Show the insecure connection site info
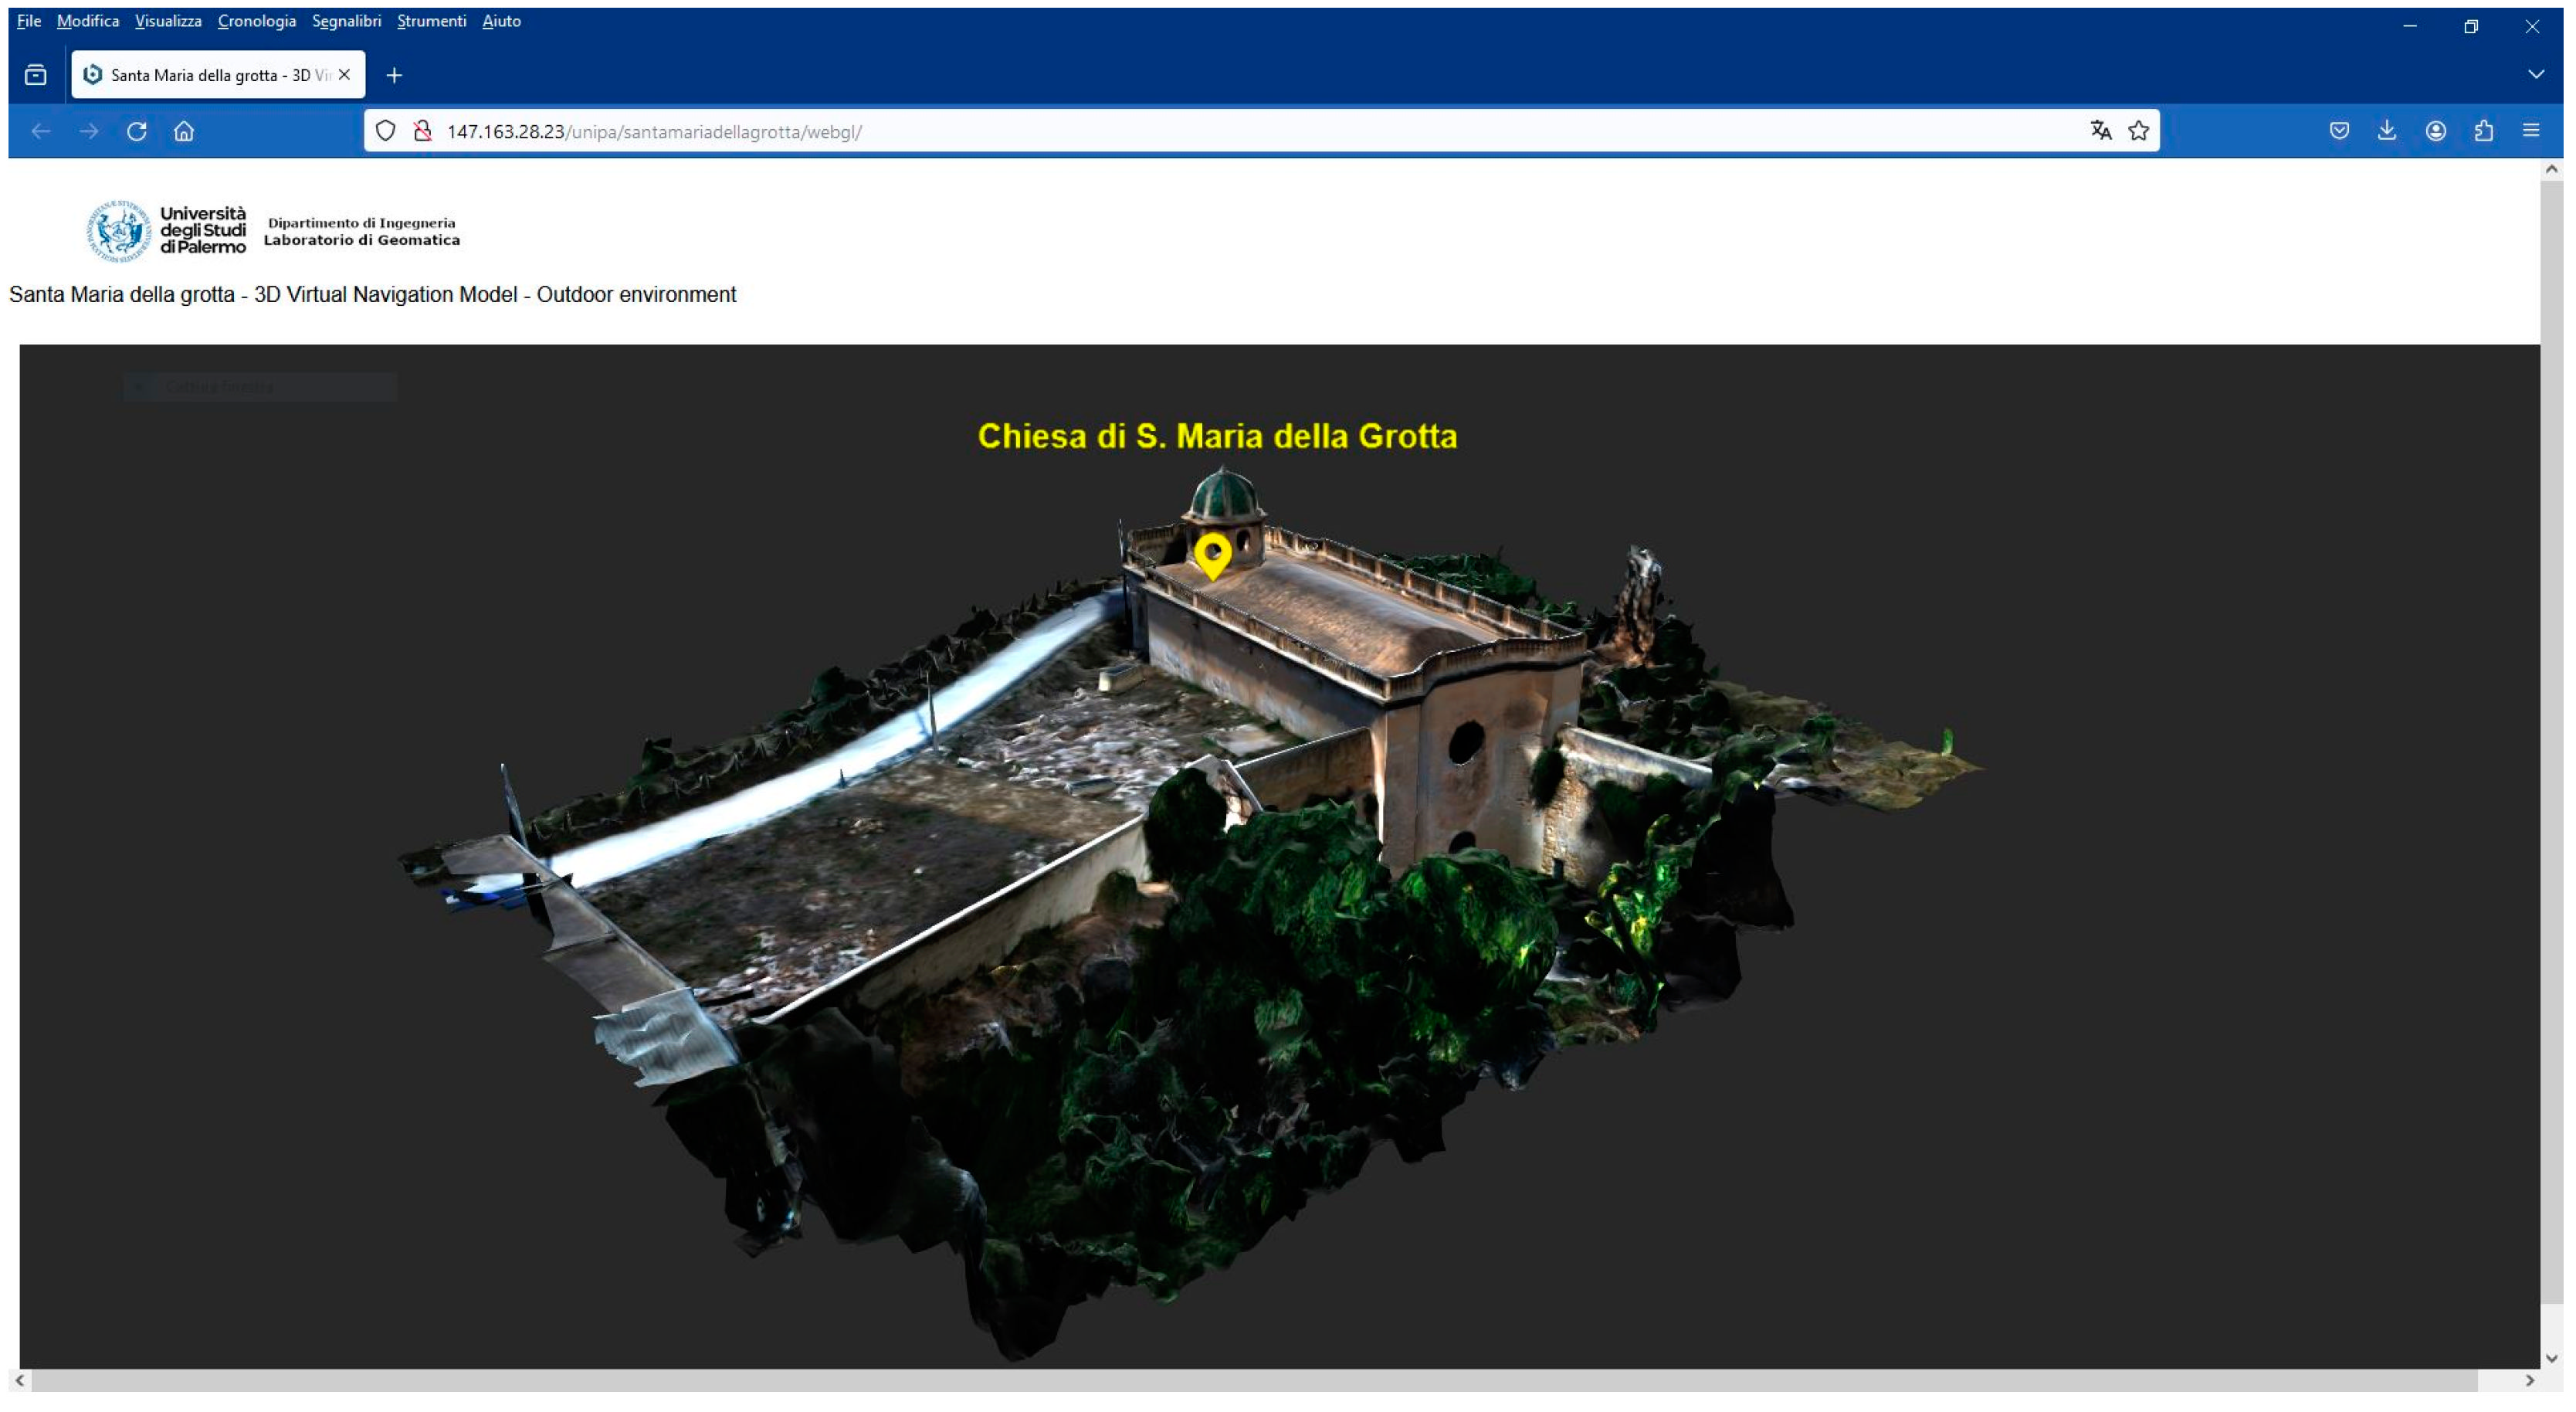The width and height of the screenshot is (2576, 1412). 423,131
